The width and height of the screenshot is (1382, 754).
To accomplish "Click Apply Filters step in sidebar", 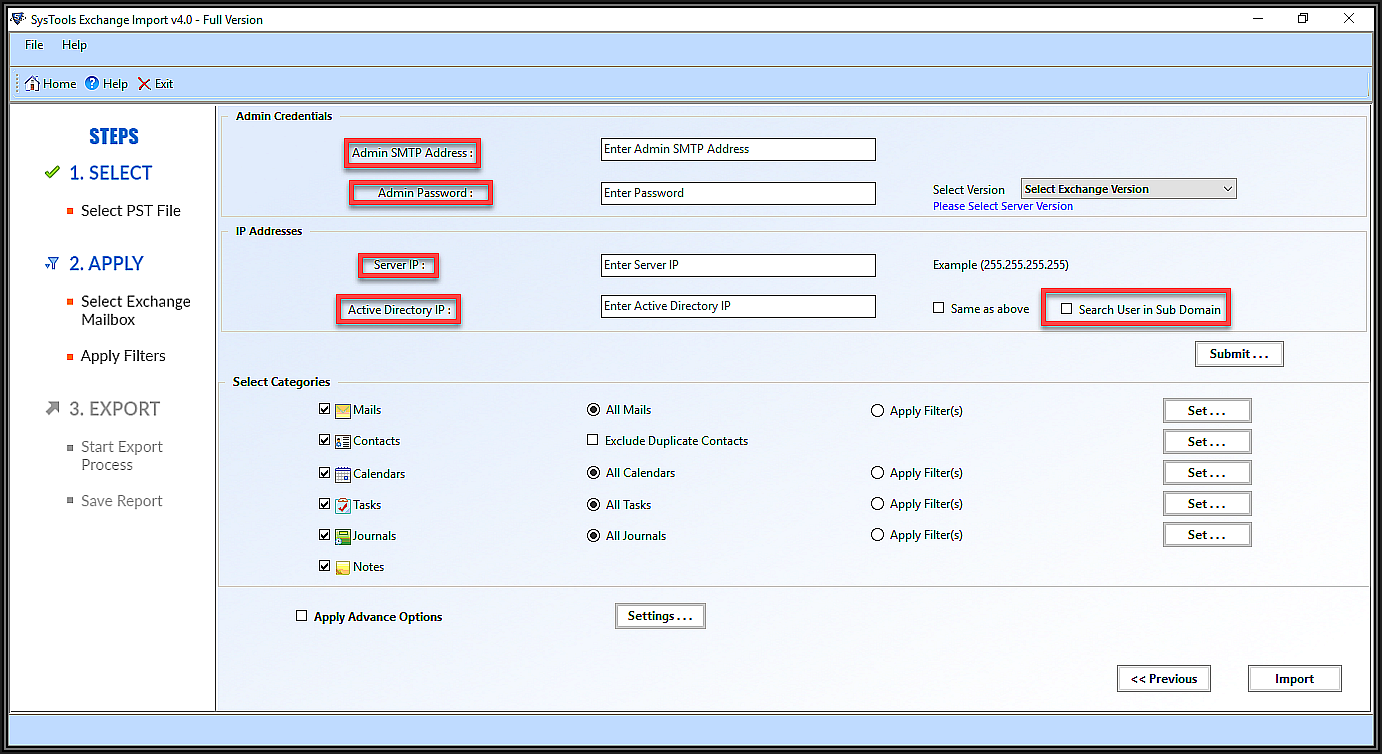I will coord(123,356).
